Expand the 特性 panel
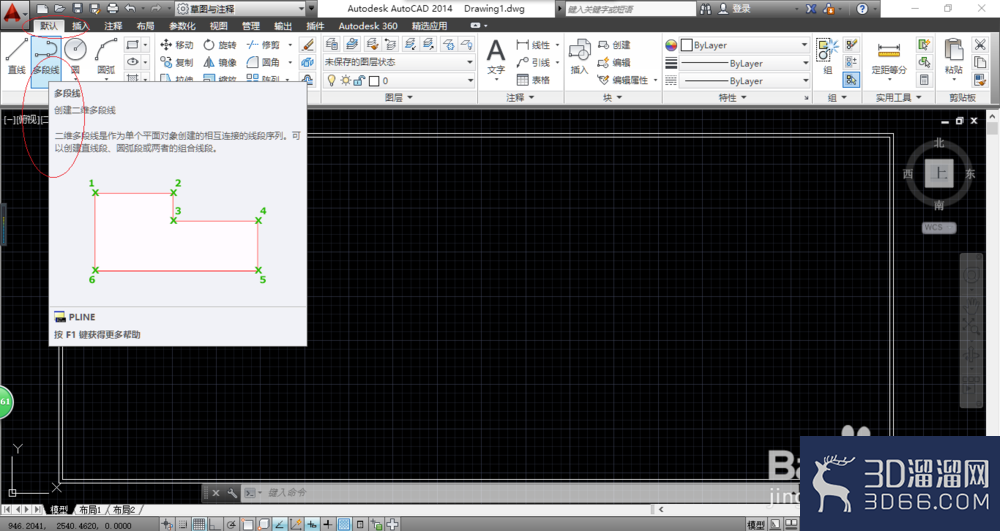Screen dimensions: 1000x531 click(732, 98)
